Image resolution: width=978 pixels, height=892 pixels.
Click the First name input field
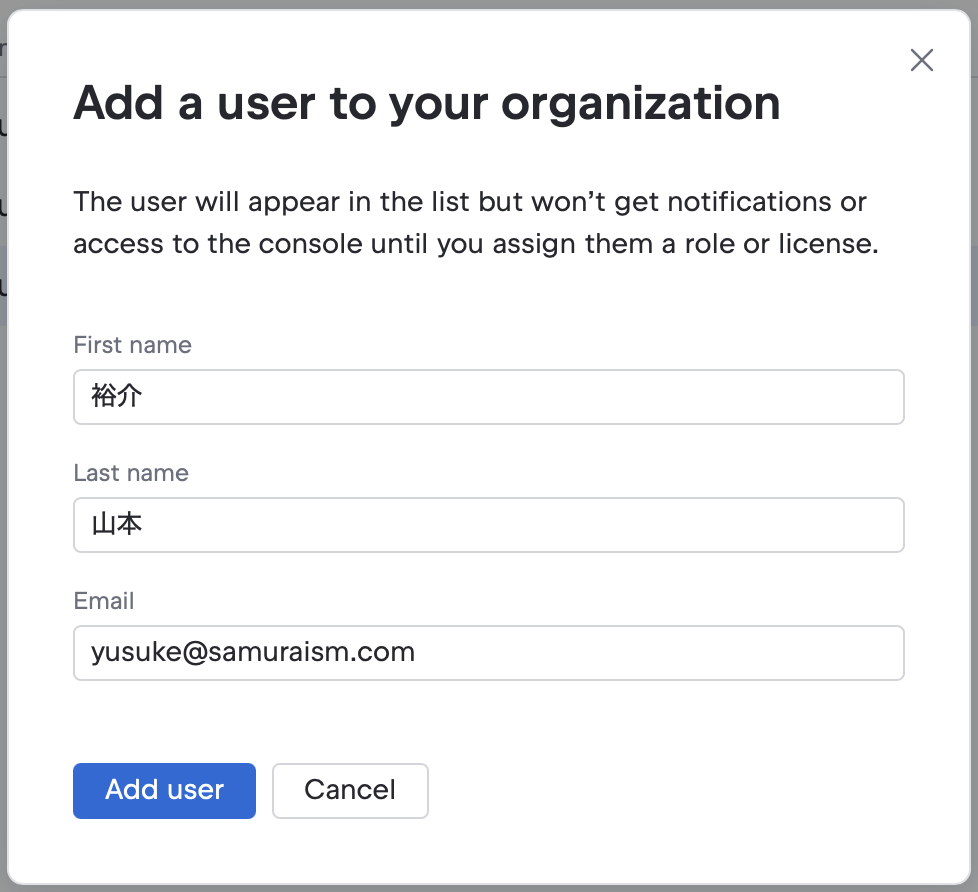click(x=488, y=397)
